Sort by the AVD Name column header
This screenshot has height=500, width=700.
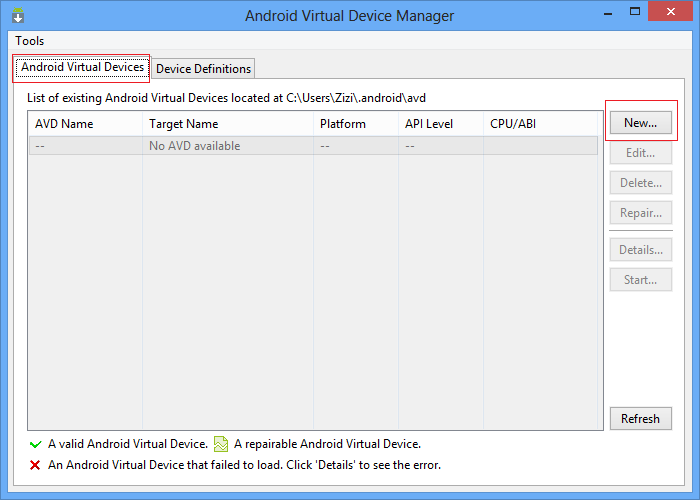[64, 124]
